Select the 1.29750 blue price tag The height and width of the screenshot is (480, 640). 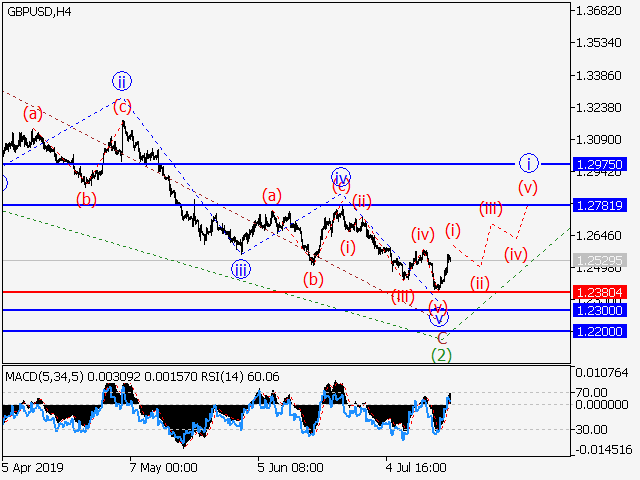[600, 164]
